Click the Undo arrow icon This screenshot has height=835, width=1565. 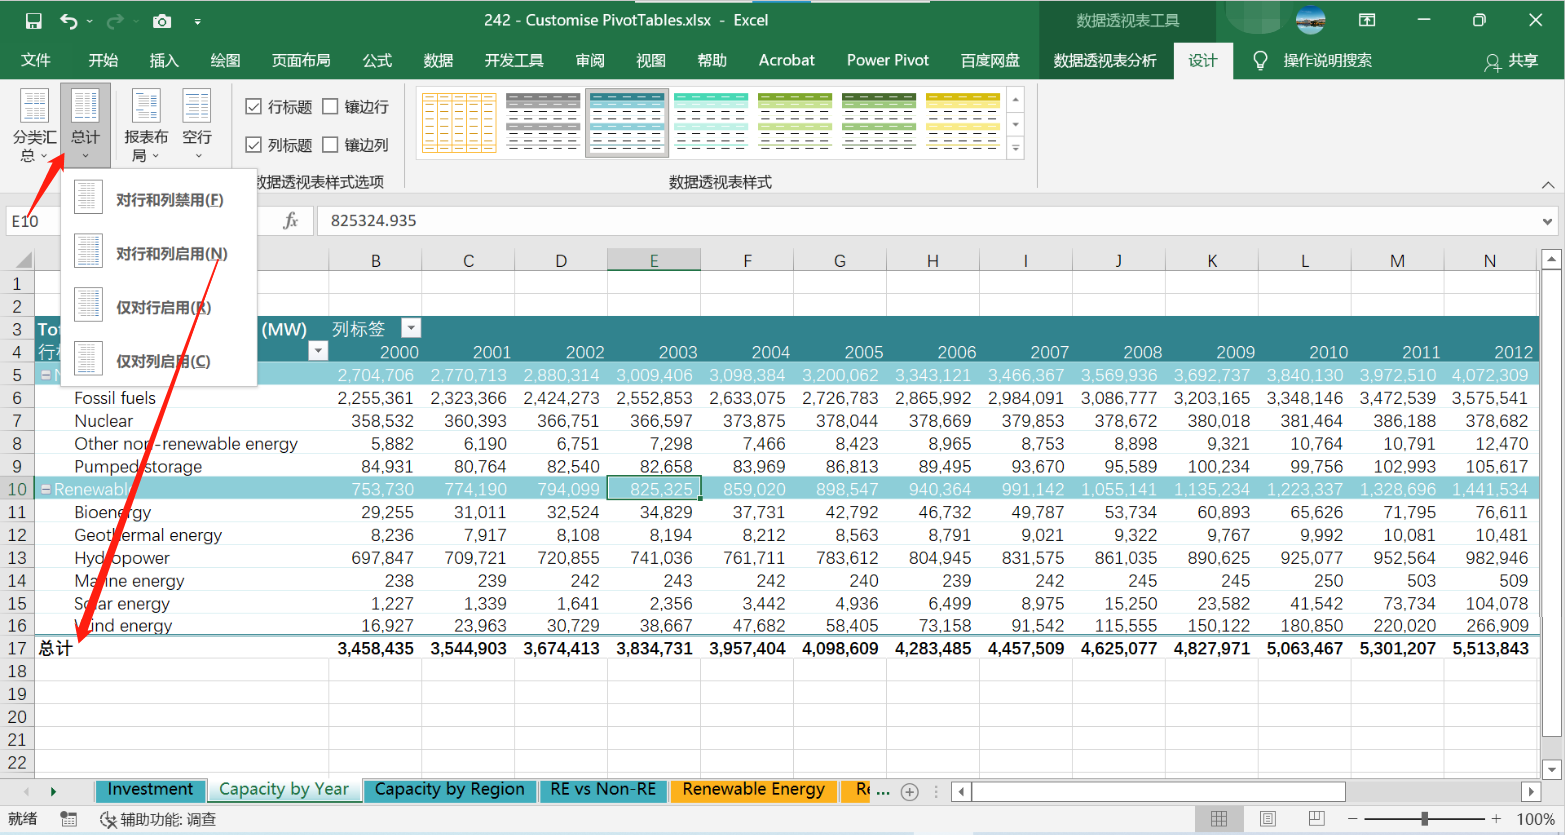click(x=68, y=21)
